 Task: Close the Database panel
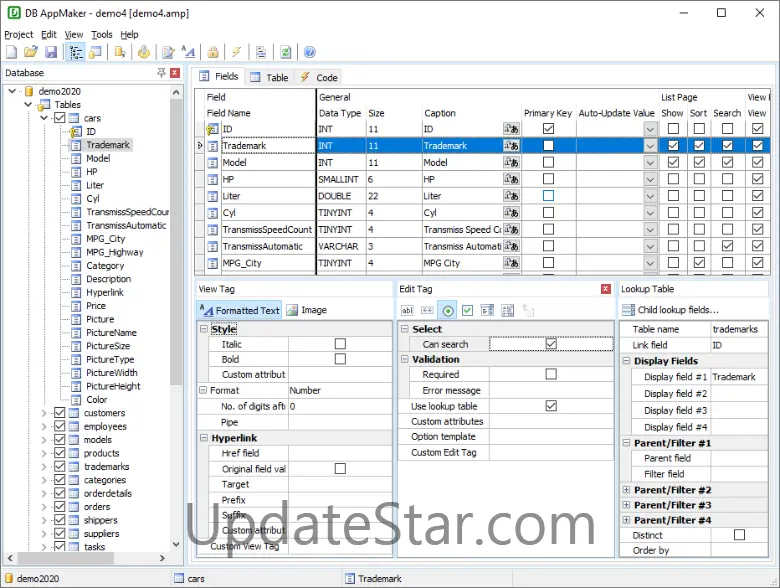point(175,73)
